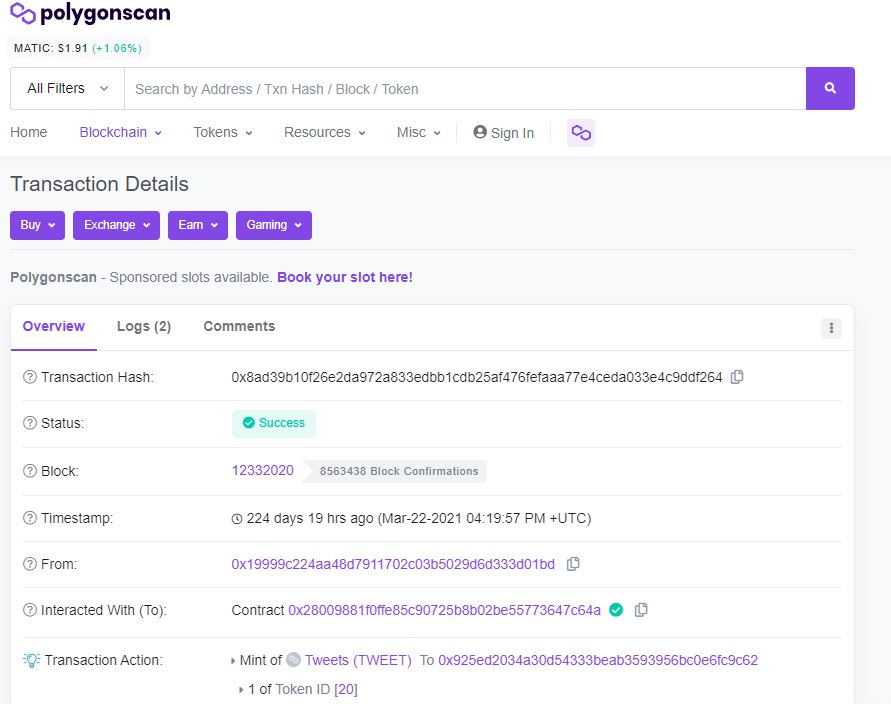This screenshot has height=704, width=891.
Task: Open the Gaming dropdown
Action: [x=273, y=225]
